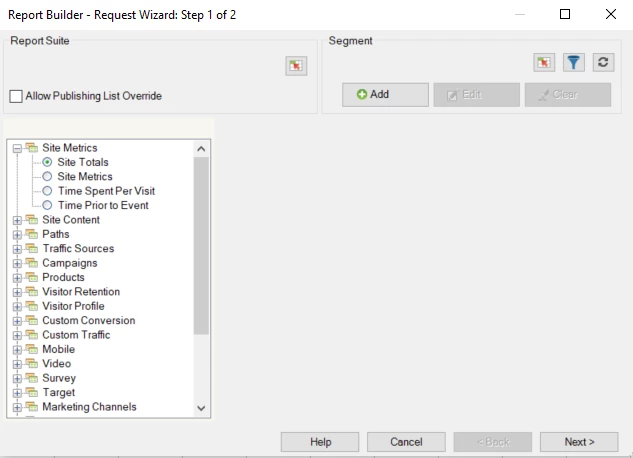Image resolution: width=633 pixels, height=458 pixels.
Task: Click the Visitor Retention folder icon
Action: tap(31, 291)
